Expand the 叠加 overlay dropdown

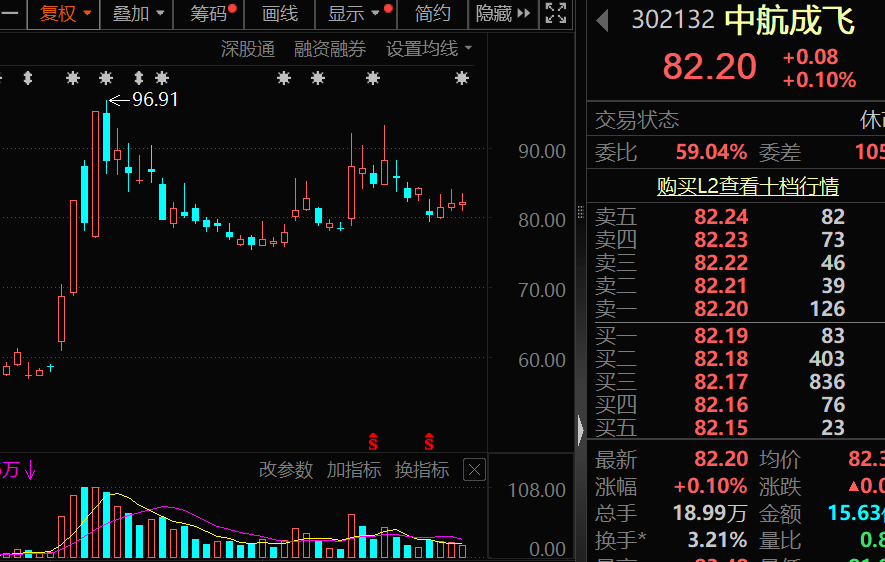(x=138, y=14)
